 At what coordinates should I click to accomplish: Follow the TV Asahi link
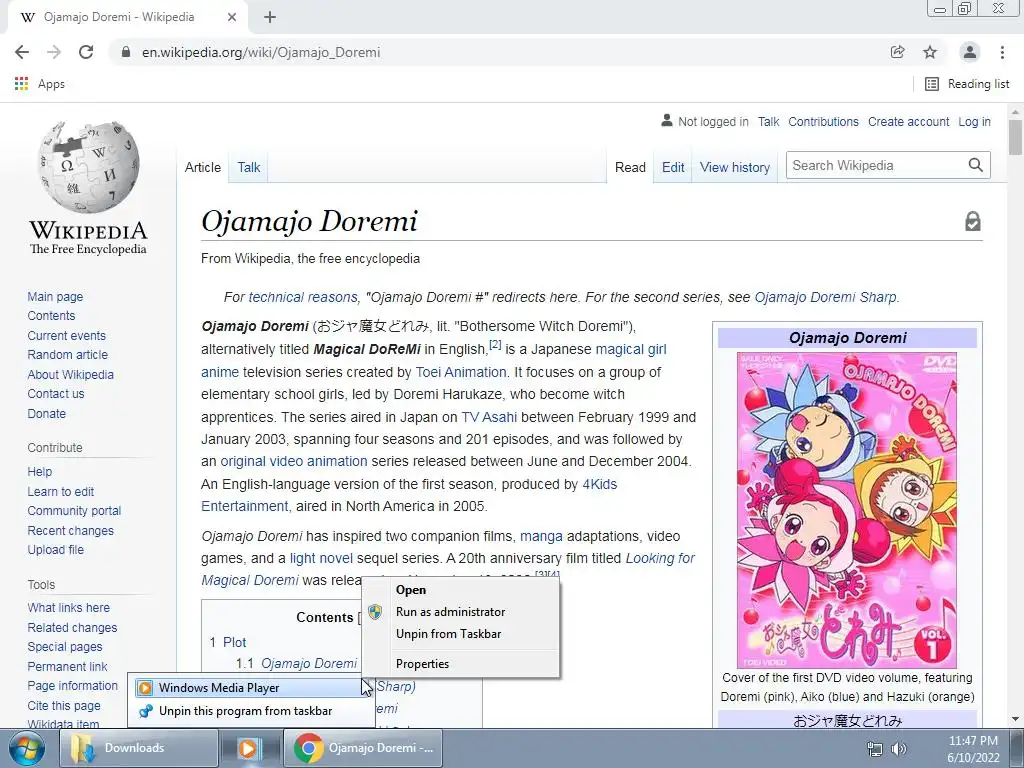coord(489,417)
